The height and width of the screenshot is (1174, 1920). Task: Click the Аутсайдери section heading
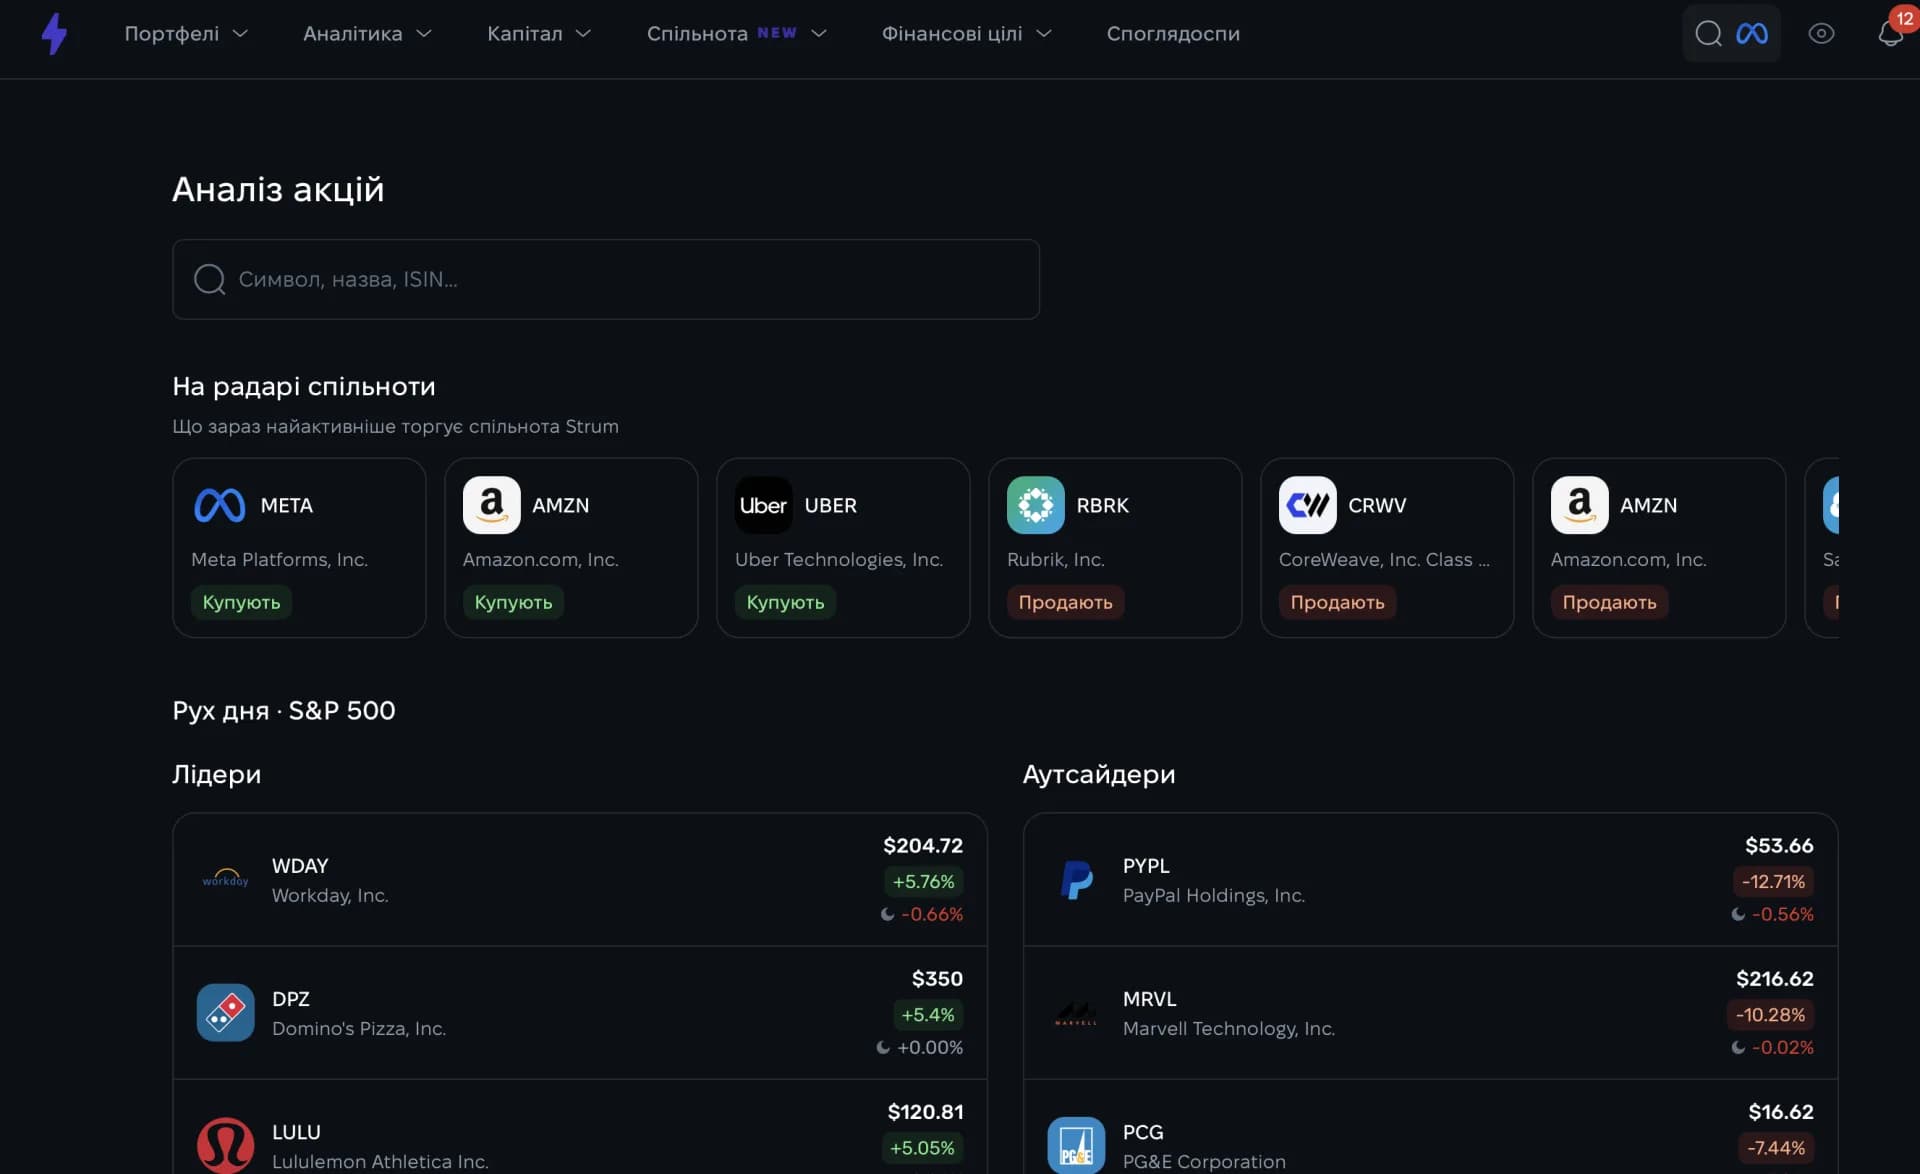point(1099,774)
